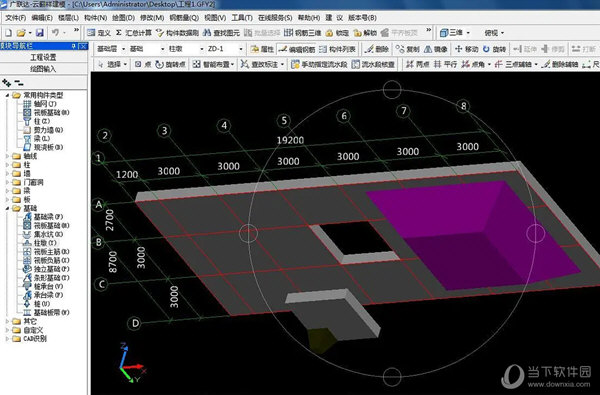The width and height of the screenshot is (600, 395).
Task: Select 剪力墙(Q) in the tree
Action: point(43,130)
